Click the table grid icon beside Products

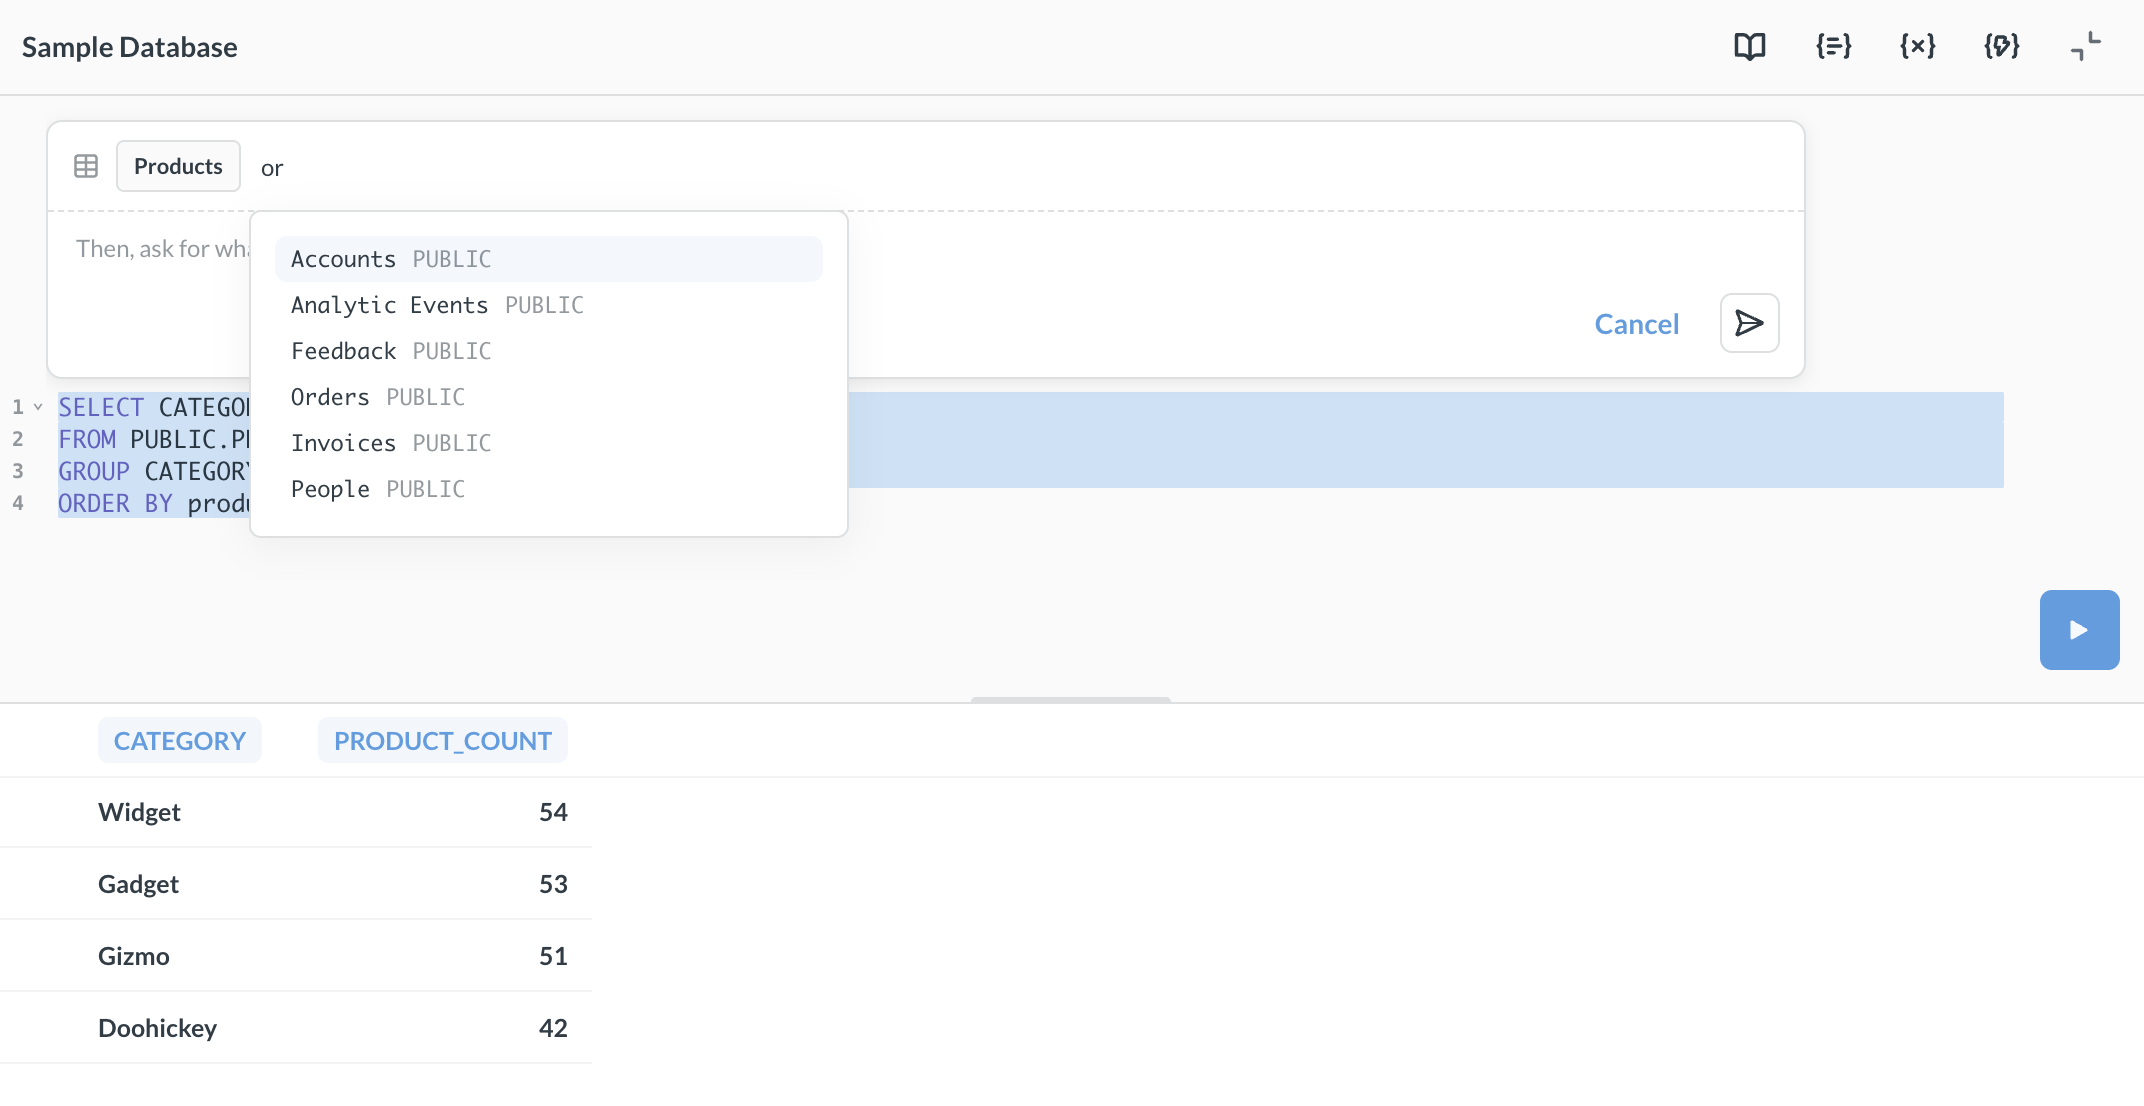coord(86,166)
